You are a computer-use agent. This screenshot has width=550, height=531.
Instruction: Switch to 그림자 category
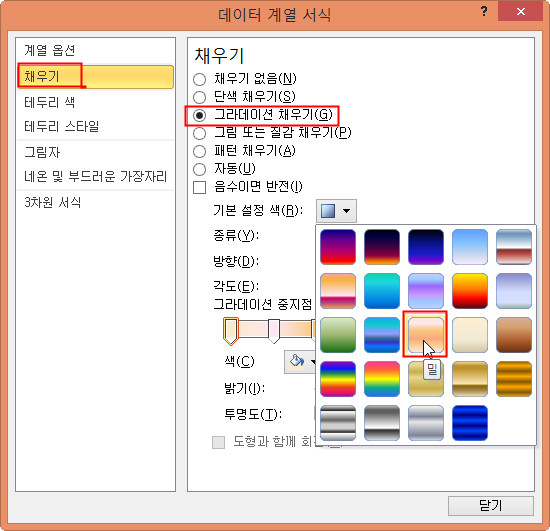pyautogui.click(x=42, y=153)
